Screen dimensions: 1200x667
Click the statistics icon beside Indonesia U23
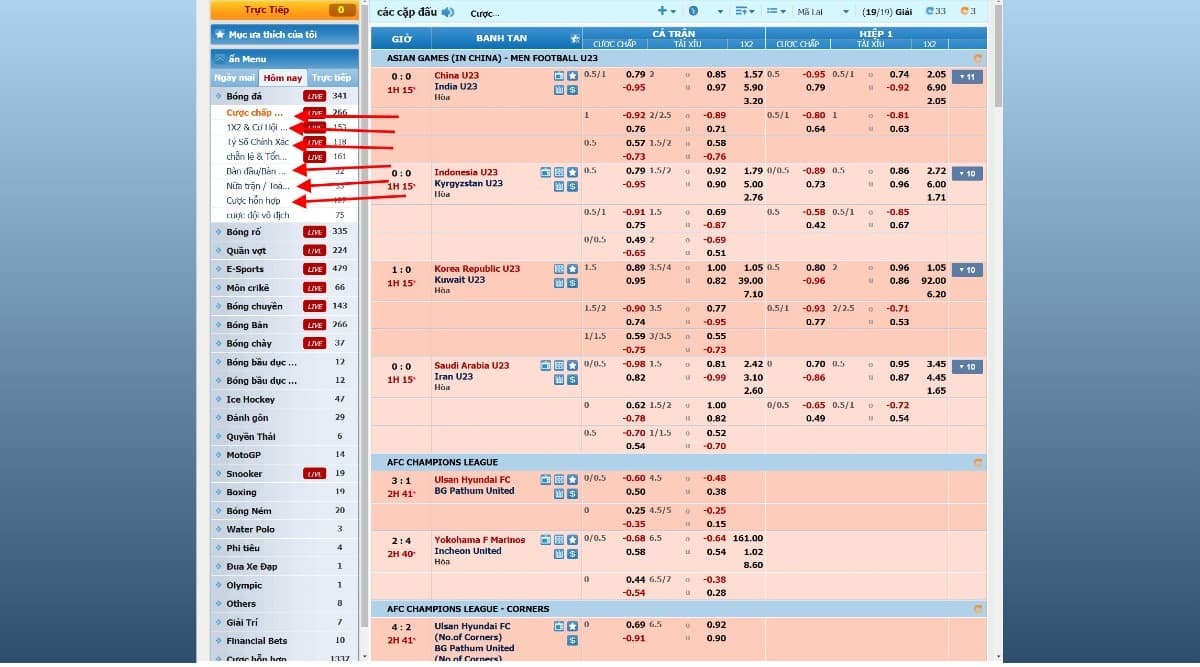click(558, 186)
